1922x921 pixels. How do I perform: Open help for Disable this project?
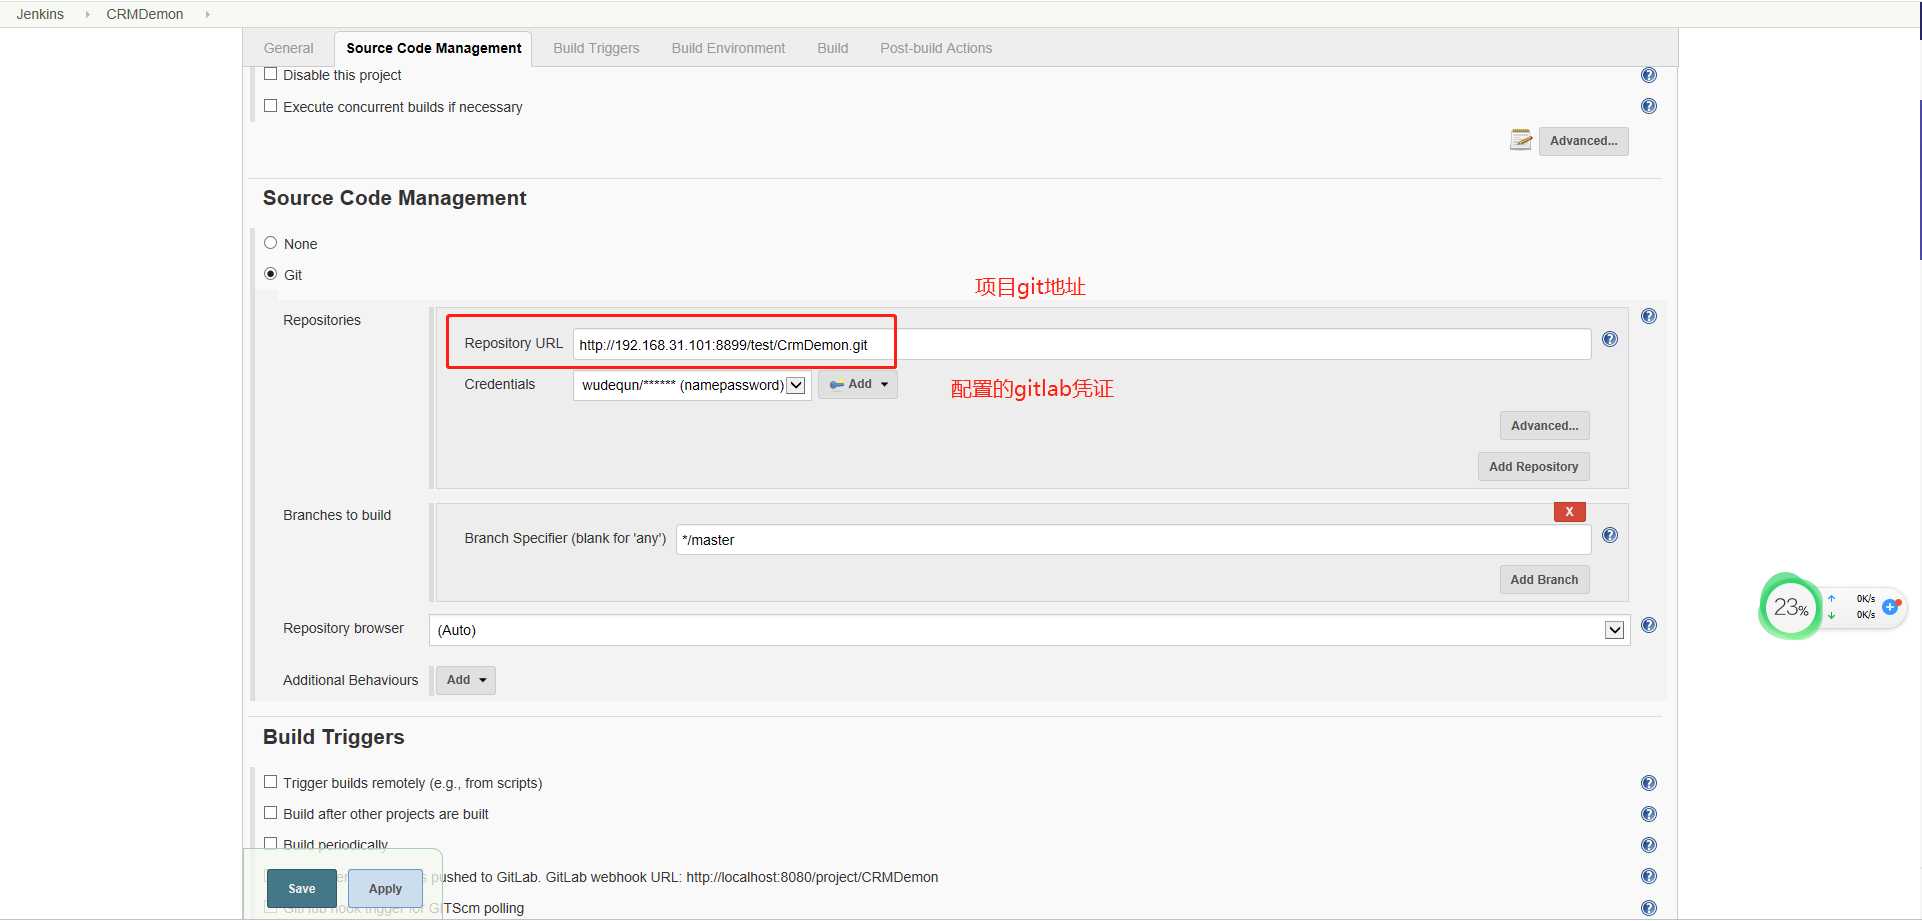tap(1649, 75)
